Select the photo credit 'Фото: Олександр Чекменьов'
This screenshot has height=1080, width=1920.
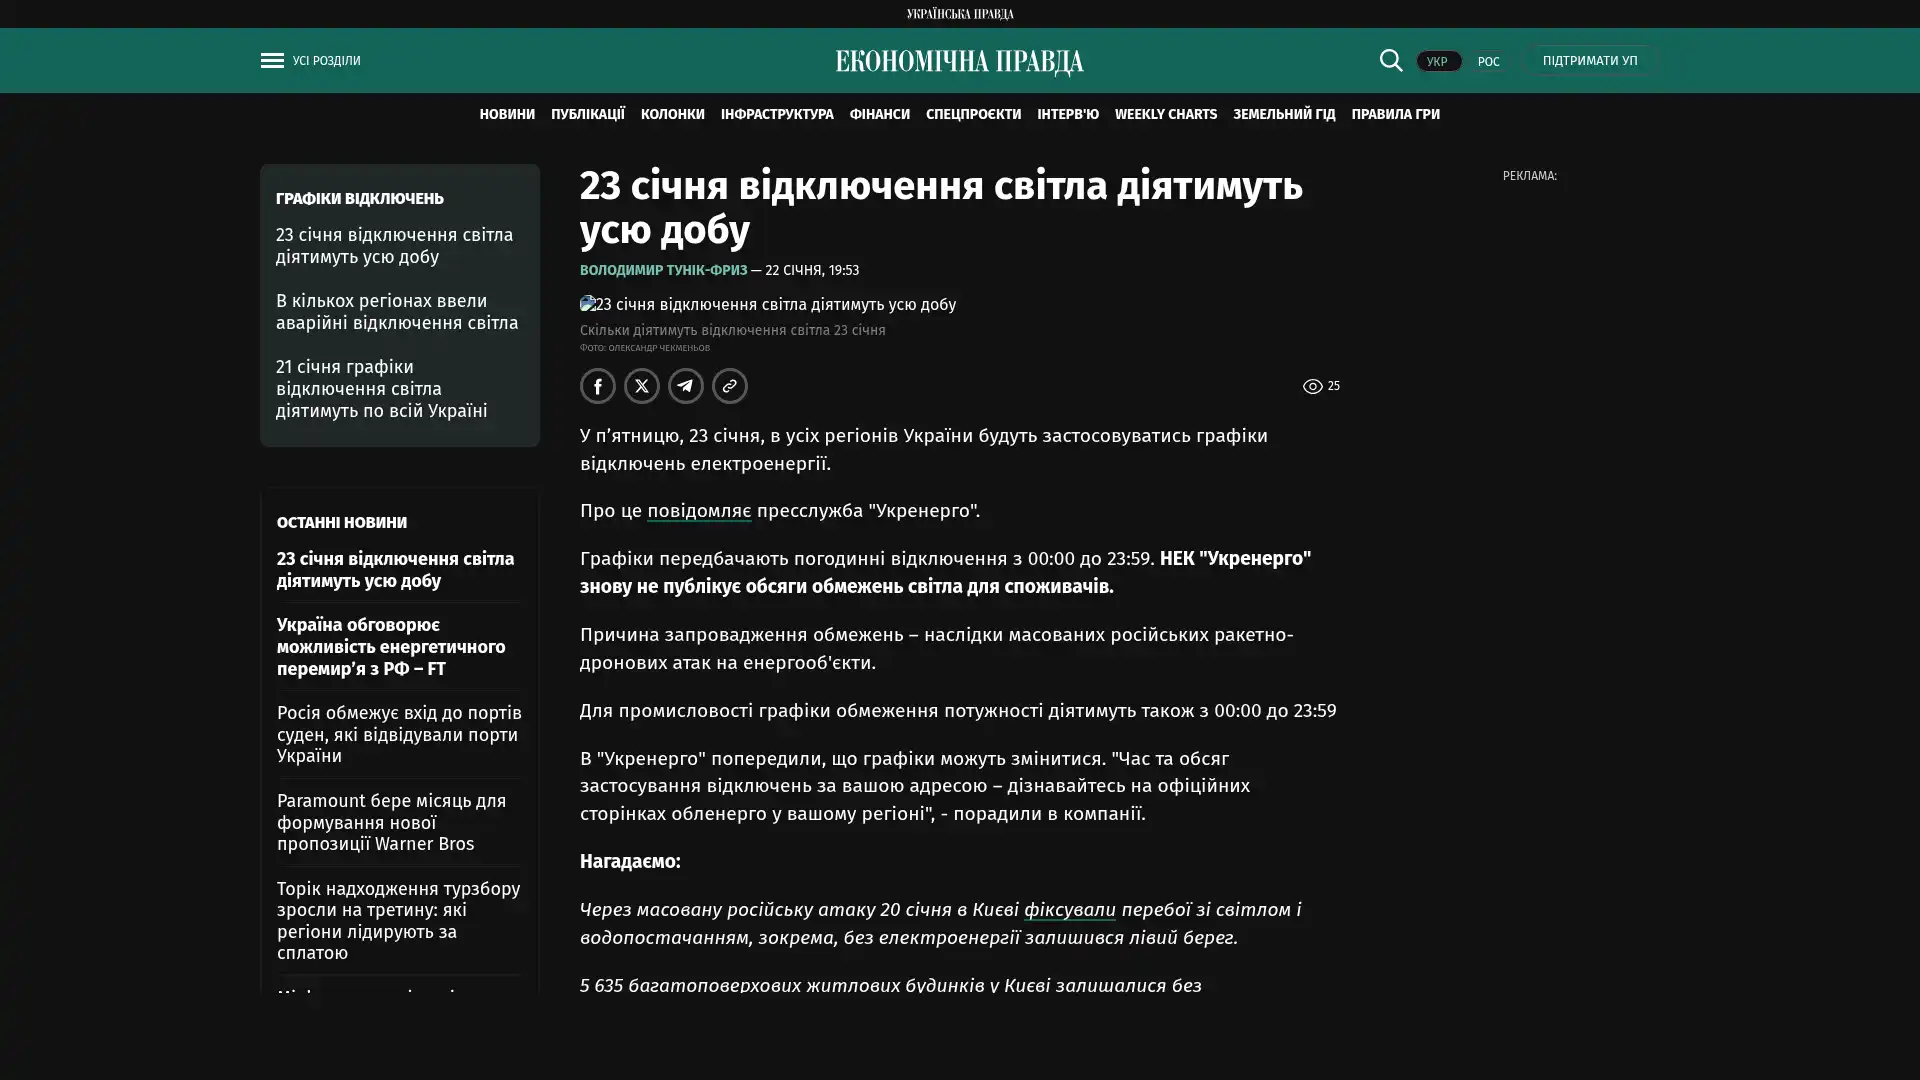[645, 348]
